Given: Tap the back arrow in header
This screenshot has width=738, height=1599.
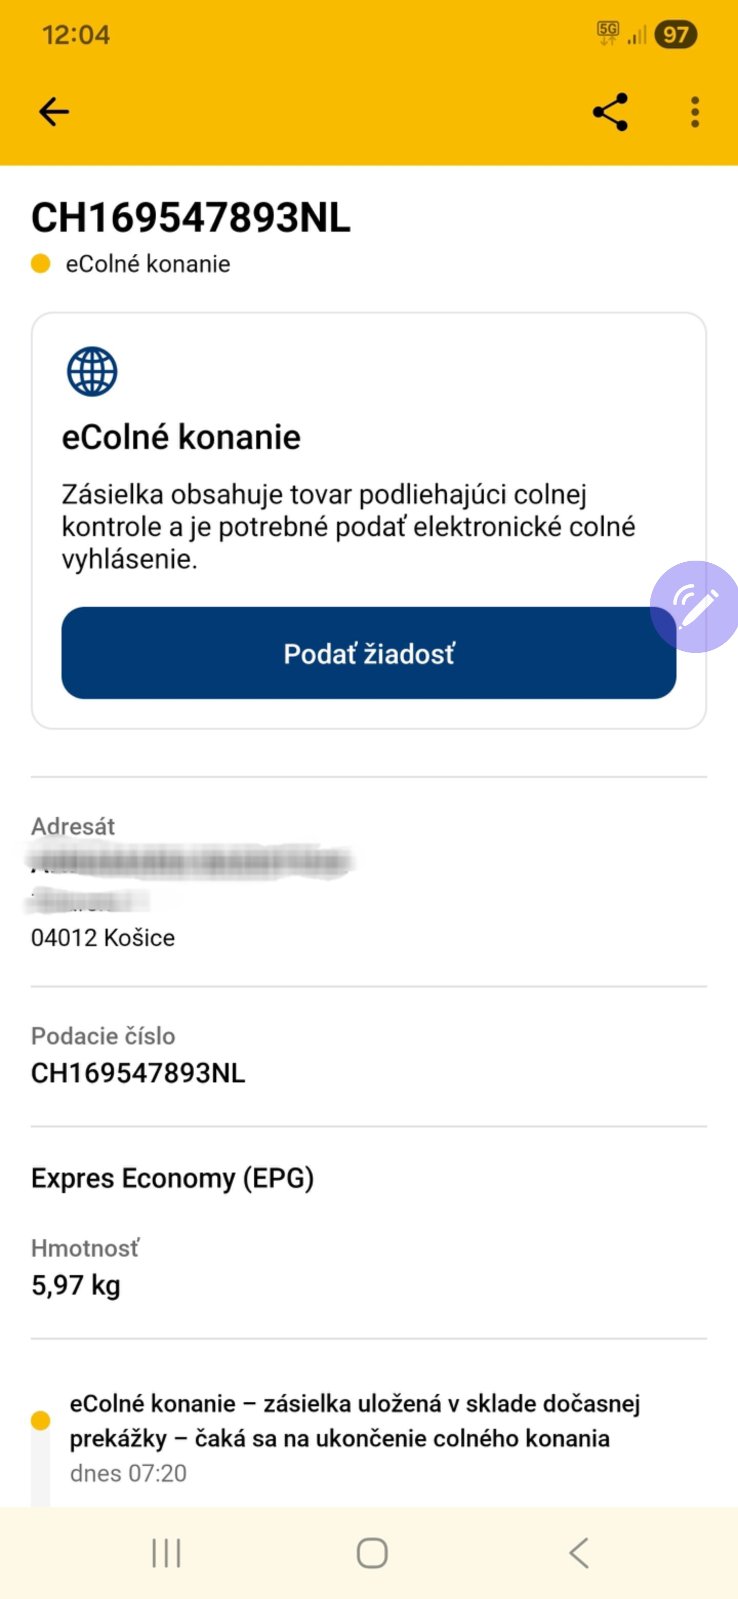Looking at the screenshot, I should pos(54,112).
